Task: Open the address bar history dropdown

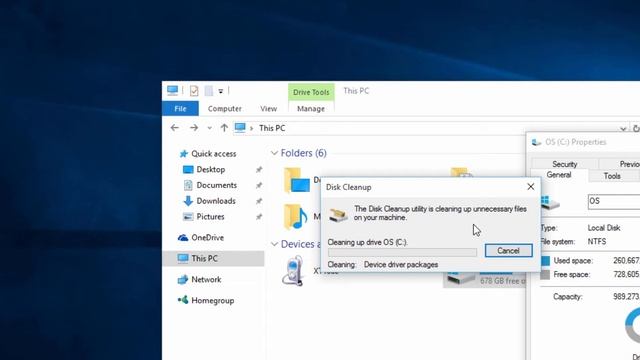Action: [x=623, y=129]
